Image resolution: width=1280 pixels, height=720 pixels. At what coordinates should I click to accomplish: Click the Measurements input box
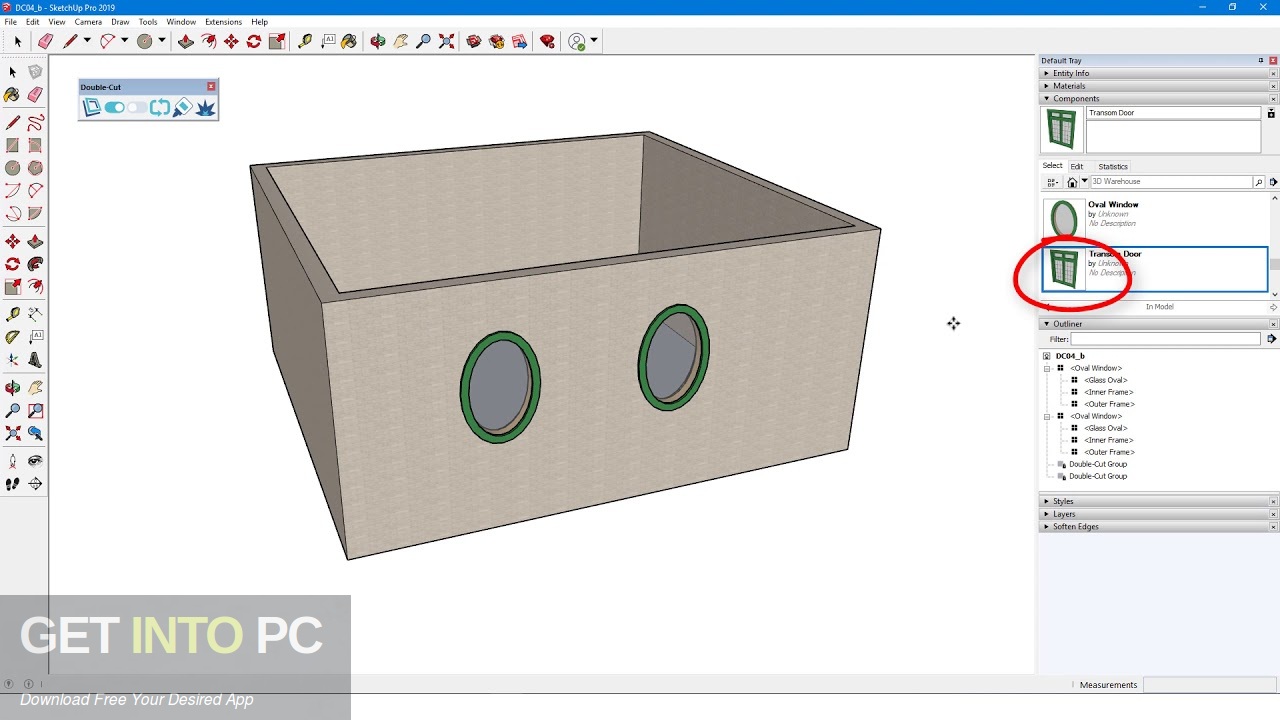1209,685
